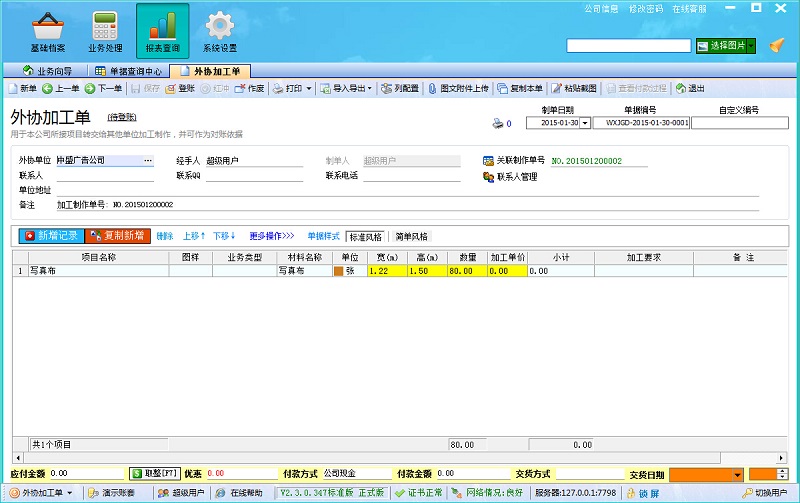Click the orange 交货日期 color field

pos(705,473)
